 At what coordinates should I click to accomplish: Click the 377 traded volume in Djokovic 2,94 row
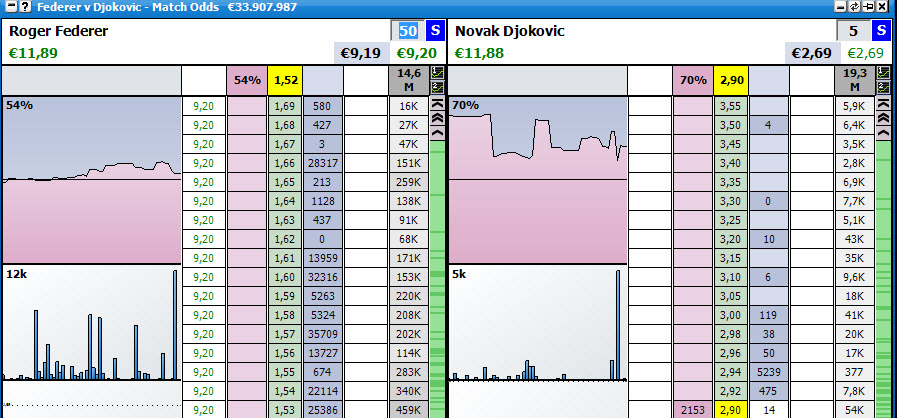(x=855, y=372)
